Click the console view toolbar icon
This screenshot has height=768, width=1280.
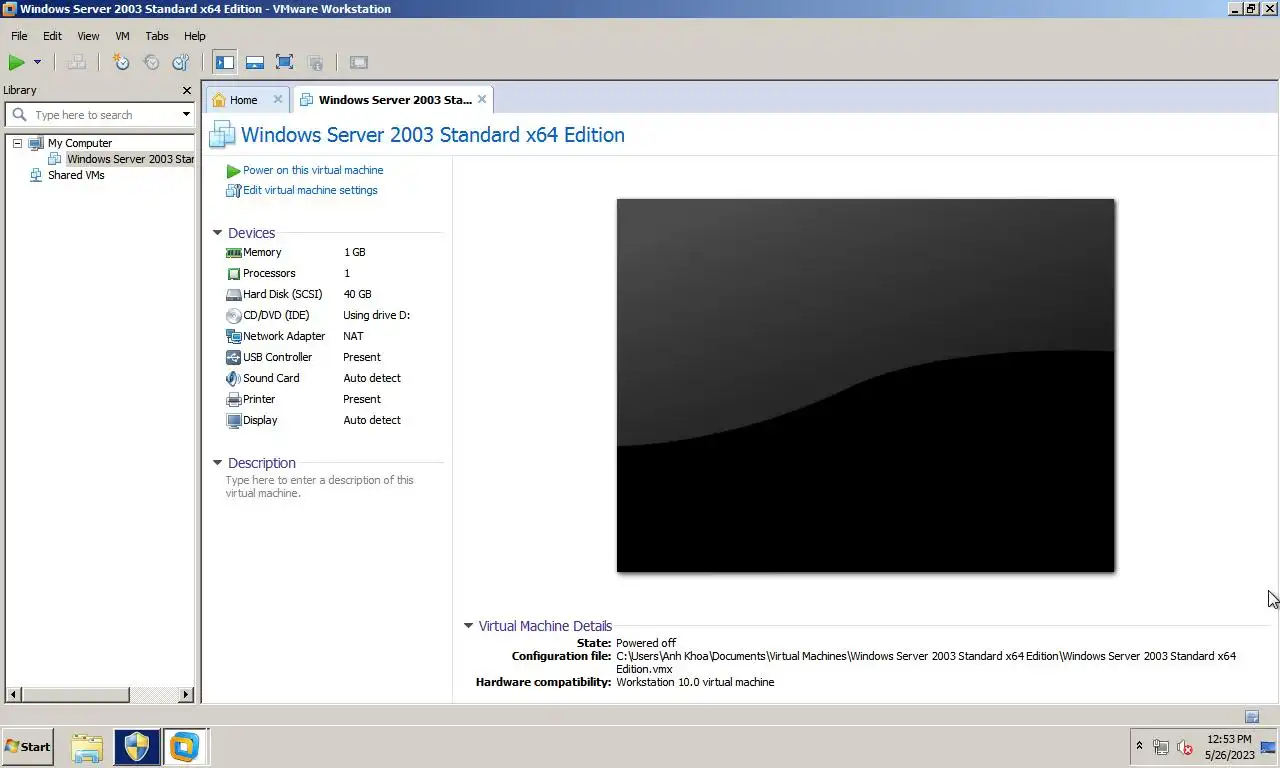[359, 62]
